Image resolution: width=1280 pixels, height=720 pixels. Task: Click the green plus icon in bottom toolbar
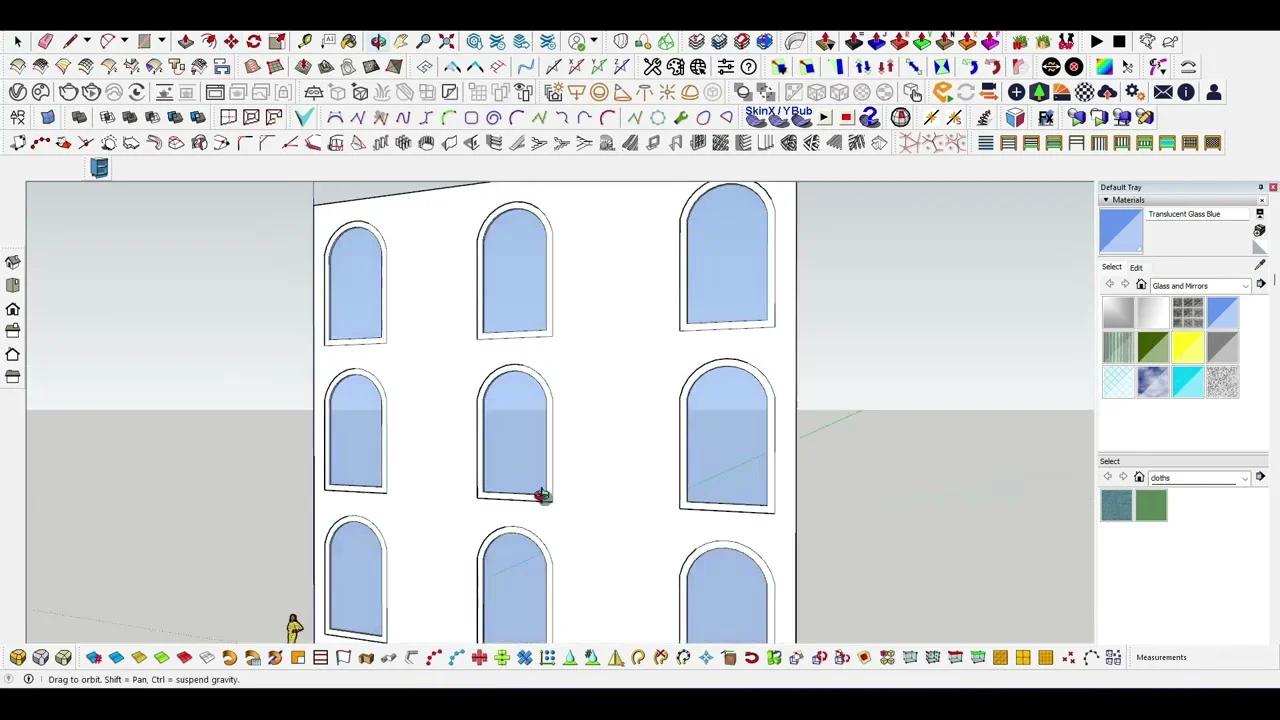pos(501,657)
